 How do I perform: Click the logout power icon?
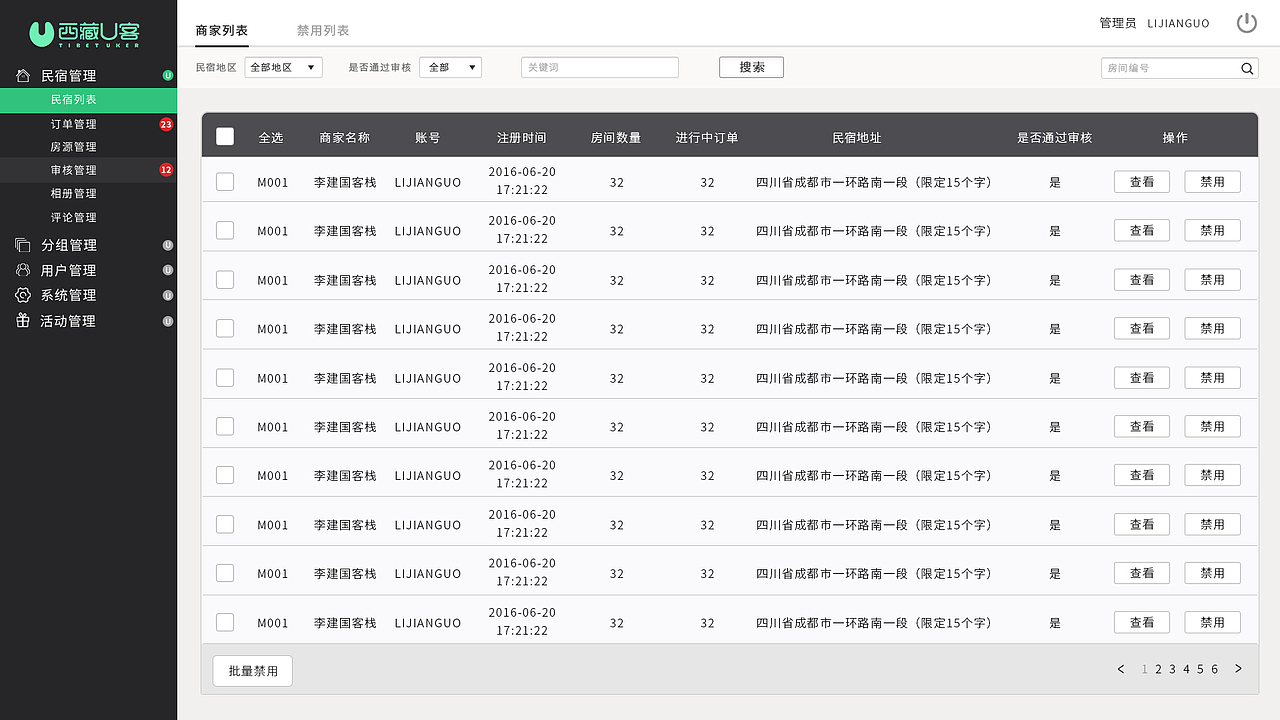point(1247,21)
